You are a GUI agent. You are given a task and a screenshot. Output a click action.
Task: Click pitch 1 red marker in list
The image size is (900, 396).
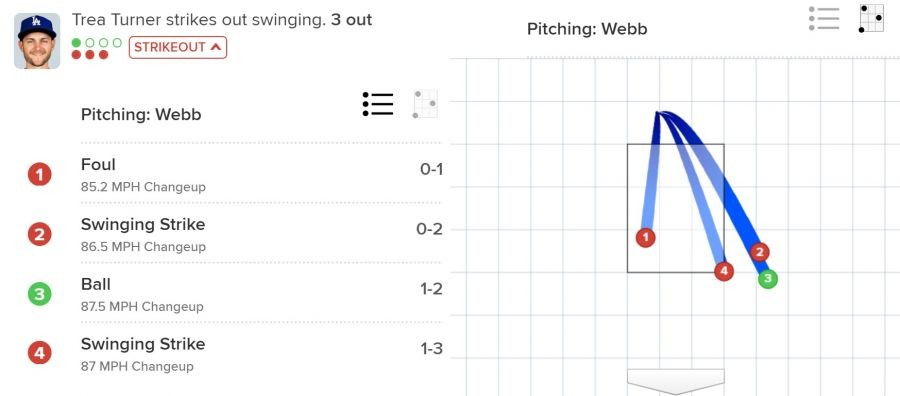point(40,174)
